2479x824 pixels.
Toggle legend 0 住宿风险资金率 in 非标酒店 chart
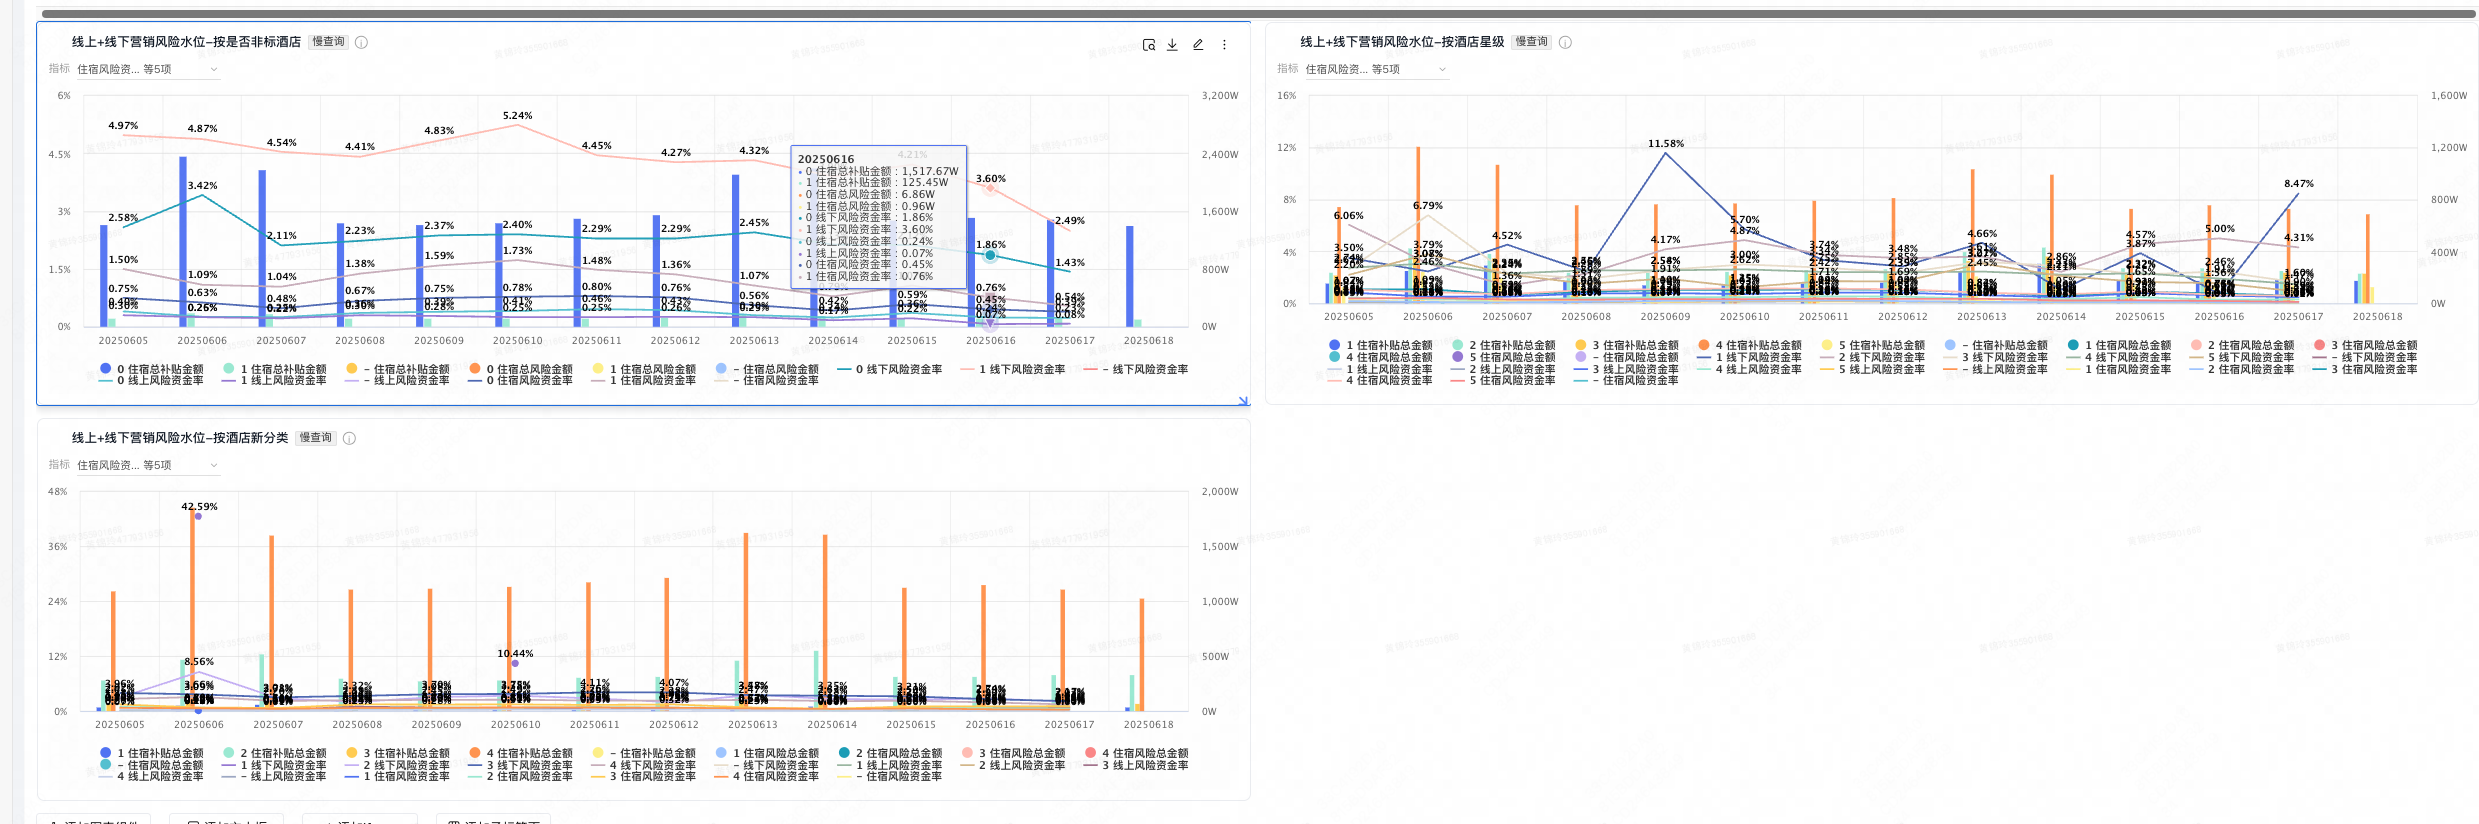click(x=521, y=380)
